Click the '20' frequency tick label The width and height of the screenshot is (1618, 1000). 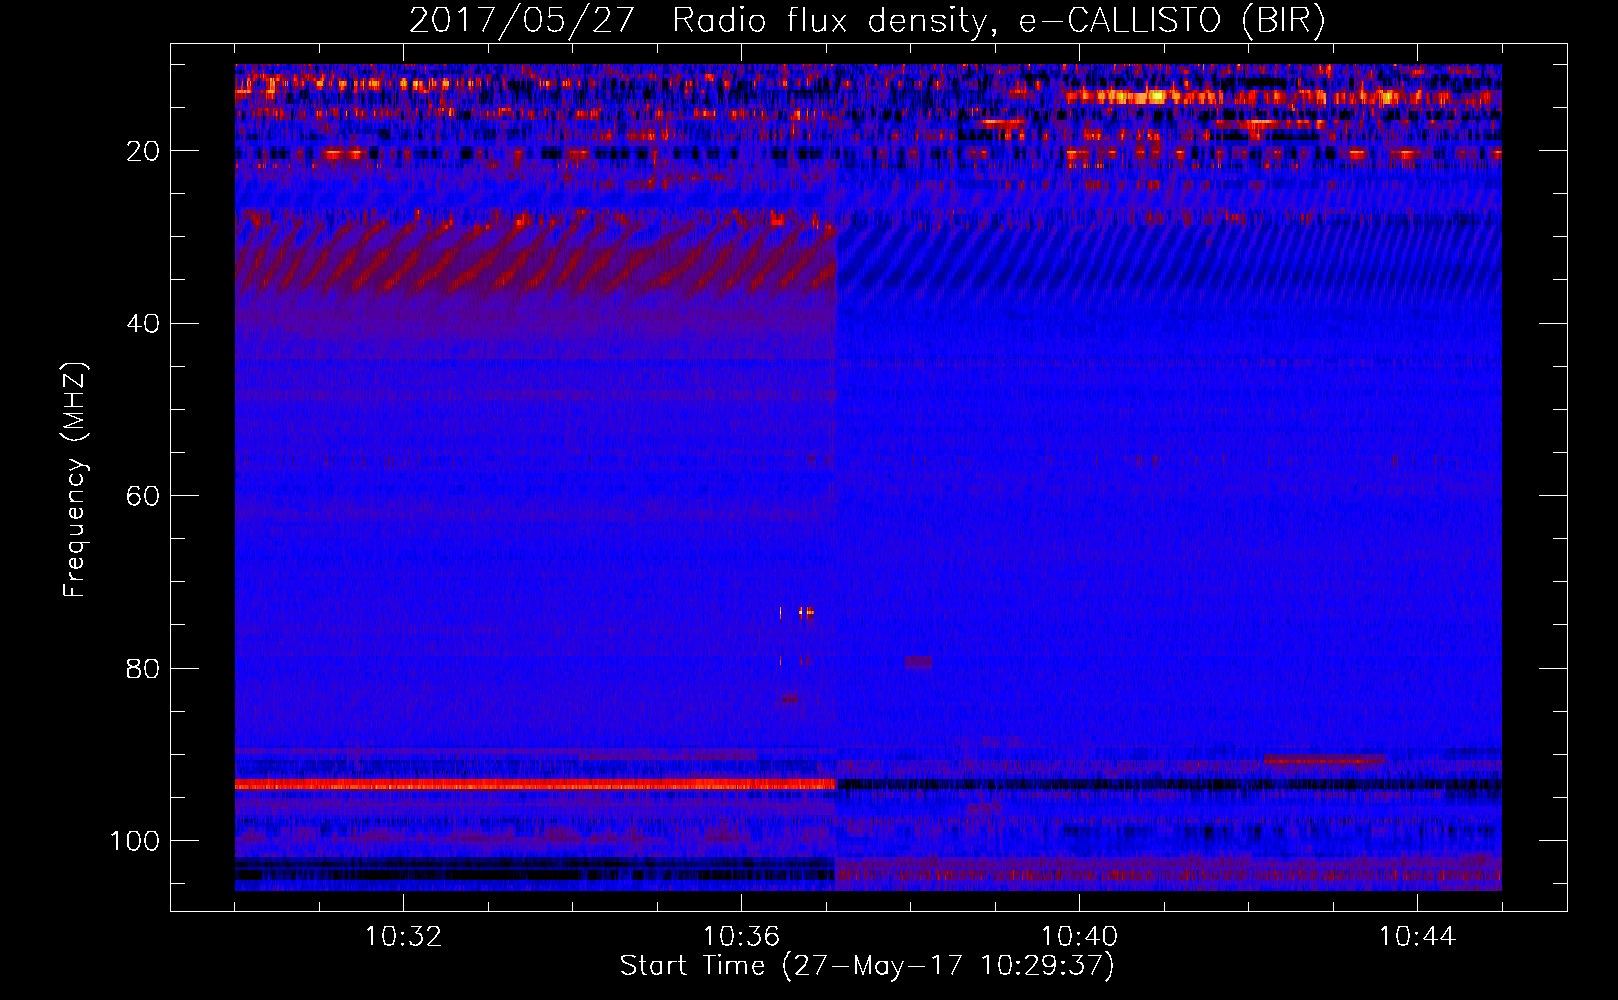[x=143, y=151]
